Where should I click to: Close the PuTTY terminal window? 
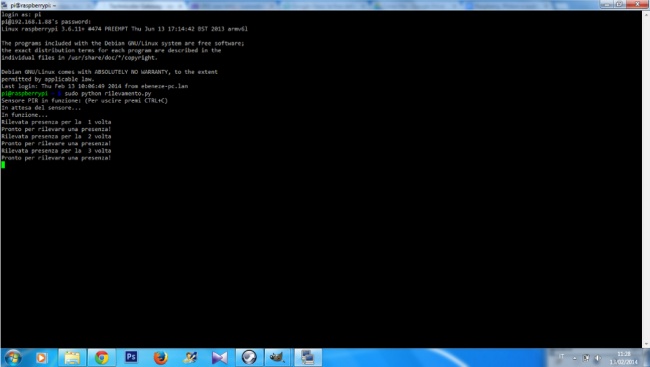pos(637,4)
